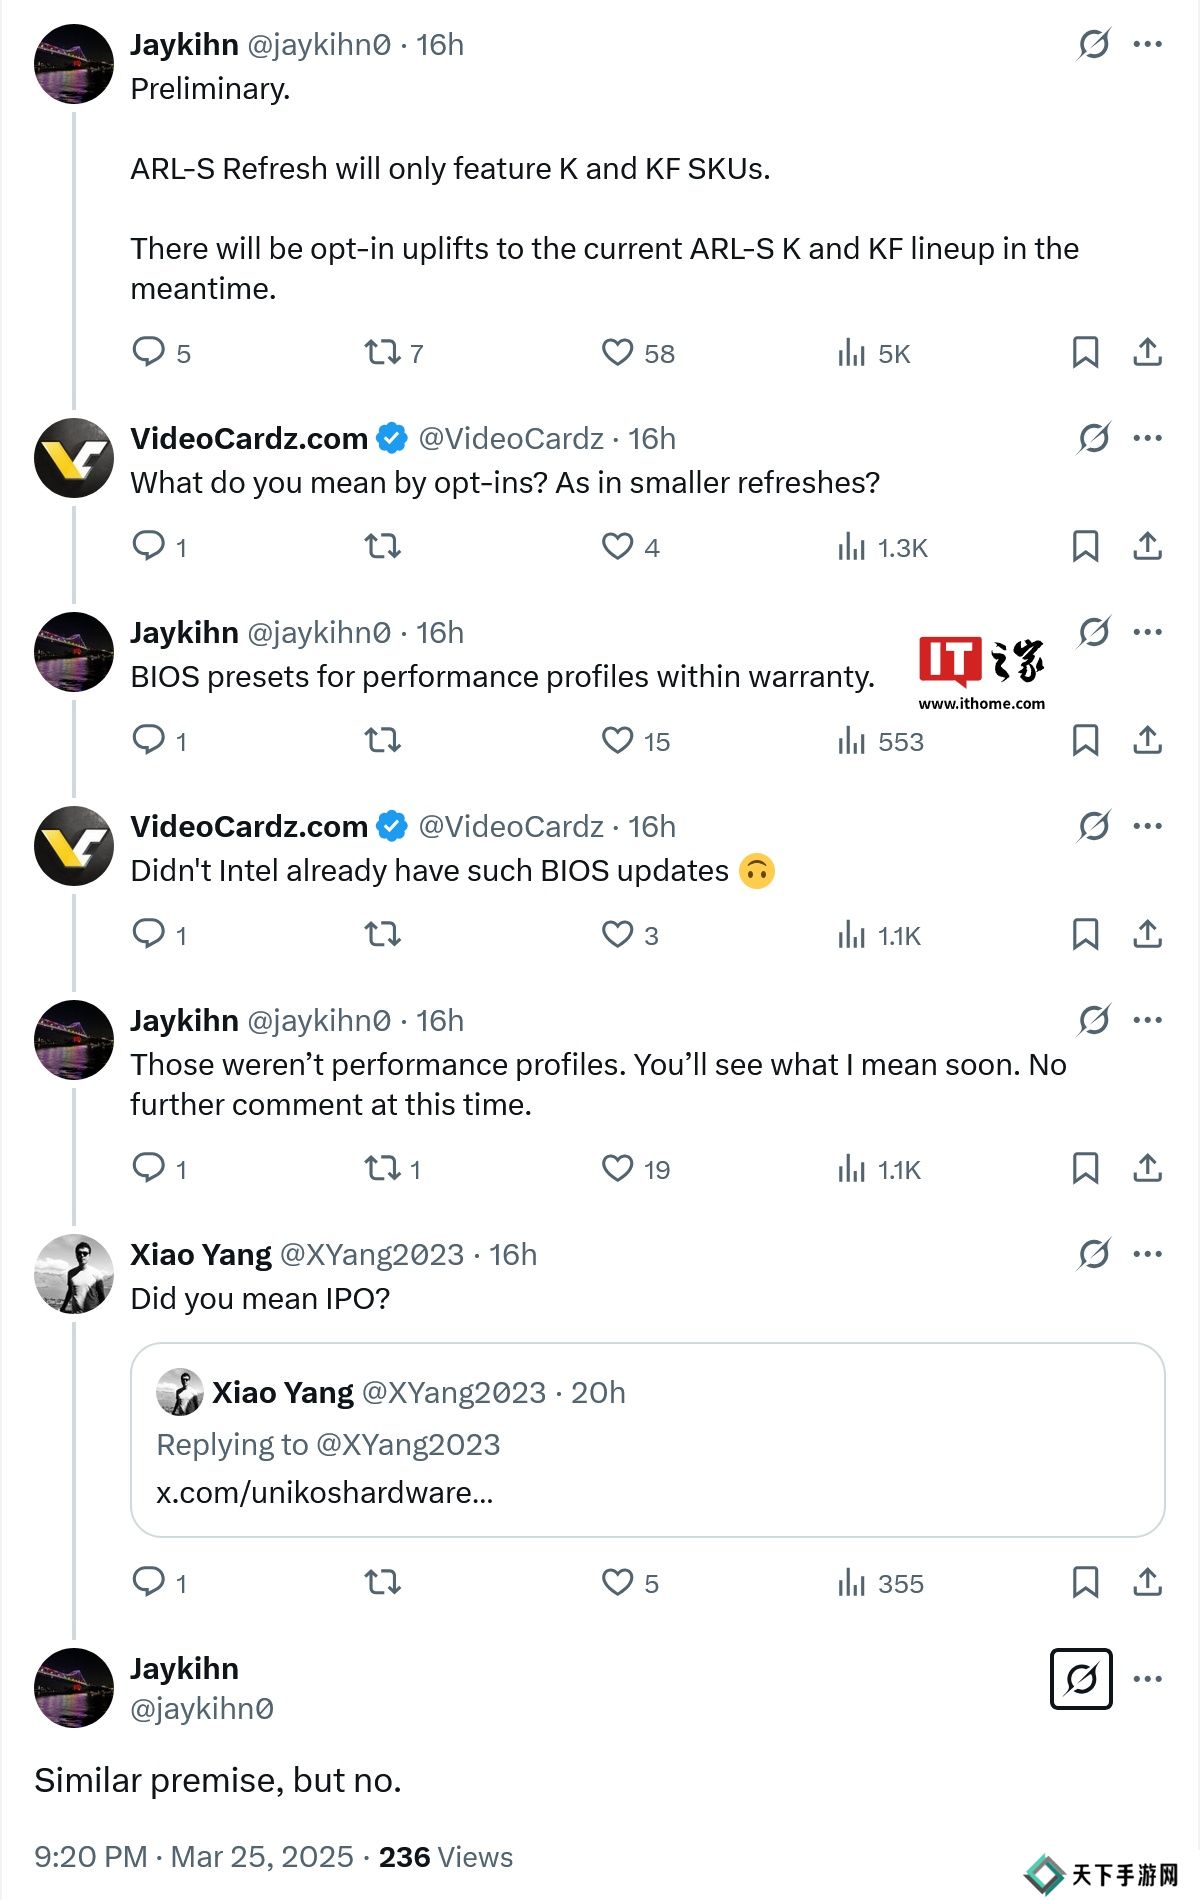Screen dimensions: 1200x1900
Task: Repost the 'Did you mean IPO?' post
Action: tap(382, 1582)
